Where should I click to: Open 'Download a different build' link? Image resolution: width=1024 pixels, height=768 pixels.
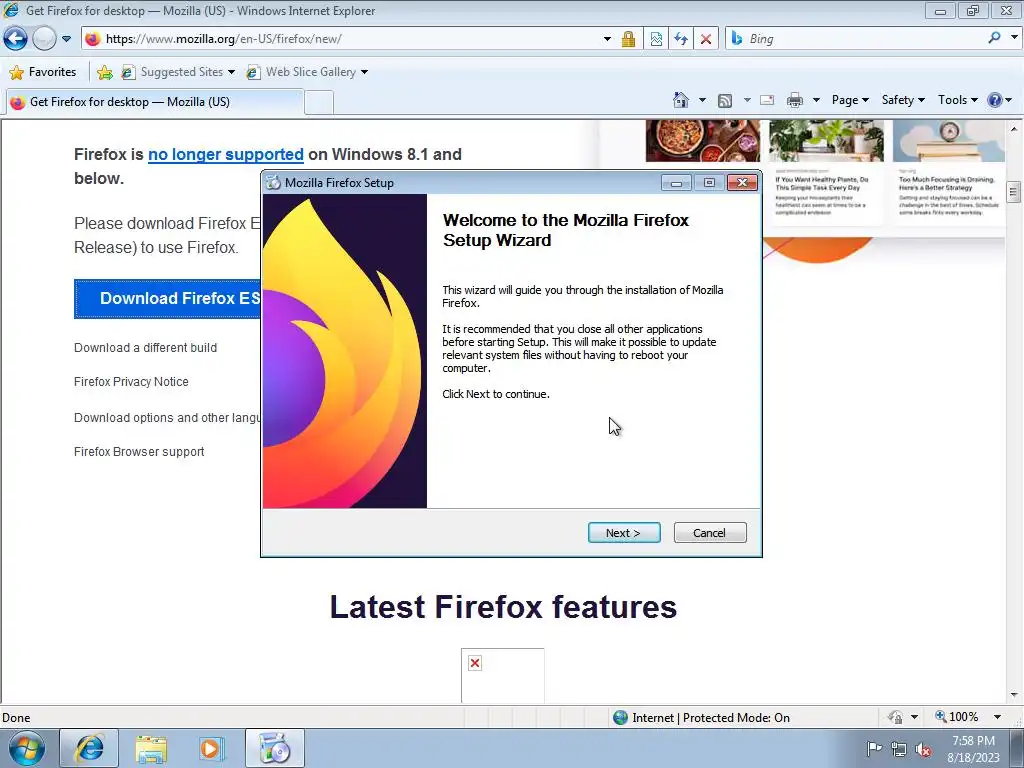pos(145,348)
